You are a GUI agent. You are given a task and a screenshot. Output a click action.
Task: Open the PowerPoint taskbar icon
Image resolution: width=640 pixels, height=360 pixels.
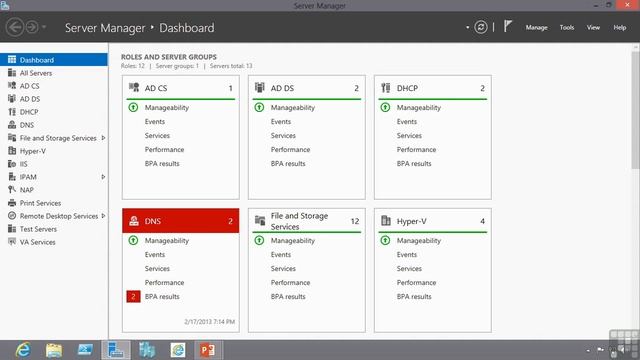coord(207,350)
